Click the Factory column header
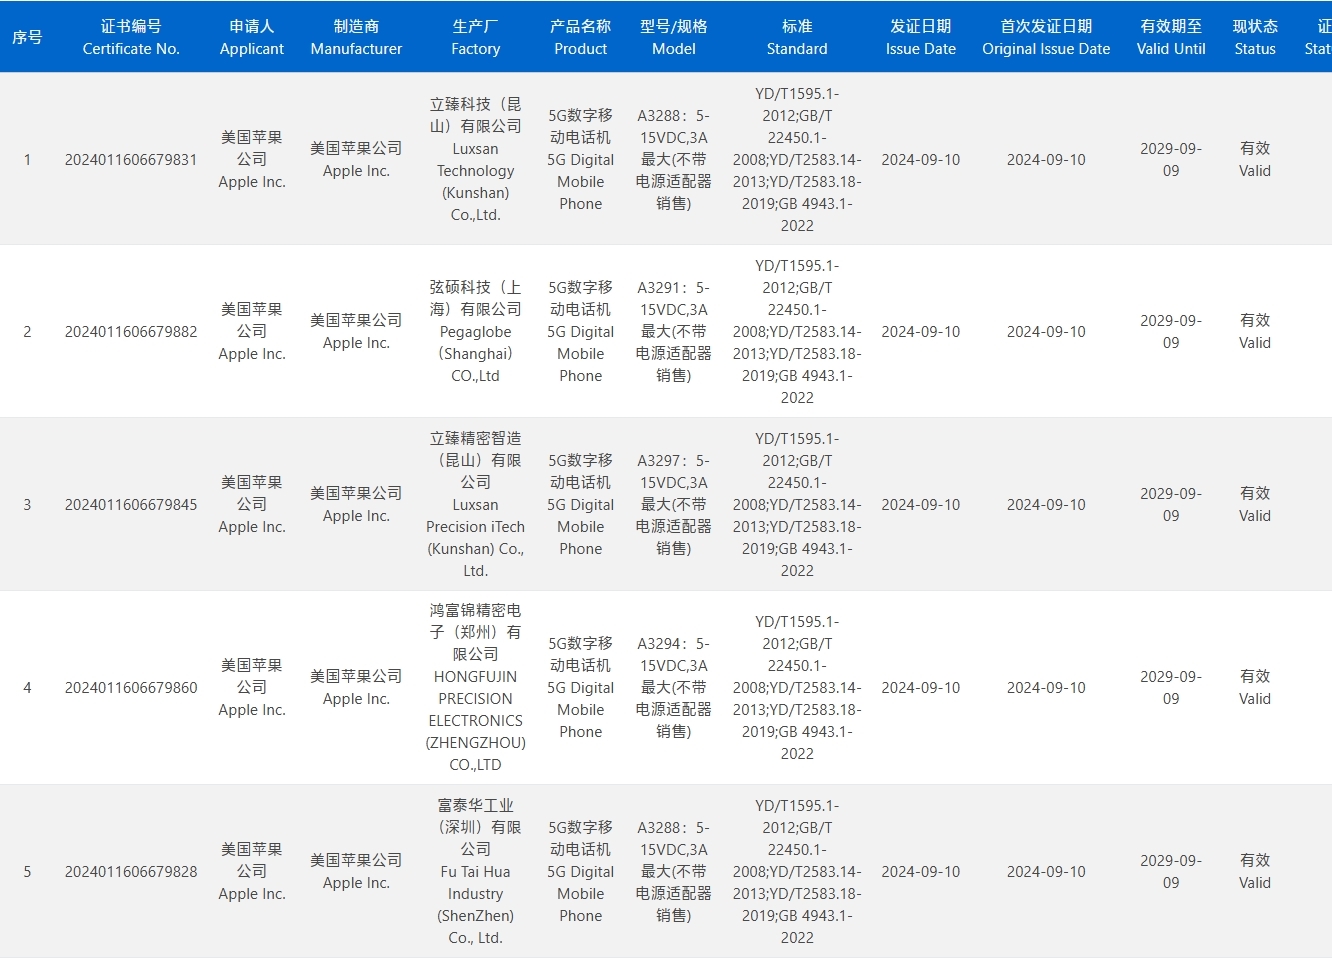Image resolution: width=1332 pixels, height=960 pixels. pyautogui.click(x=476, y=37)
